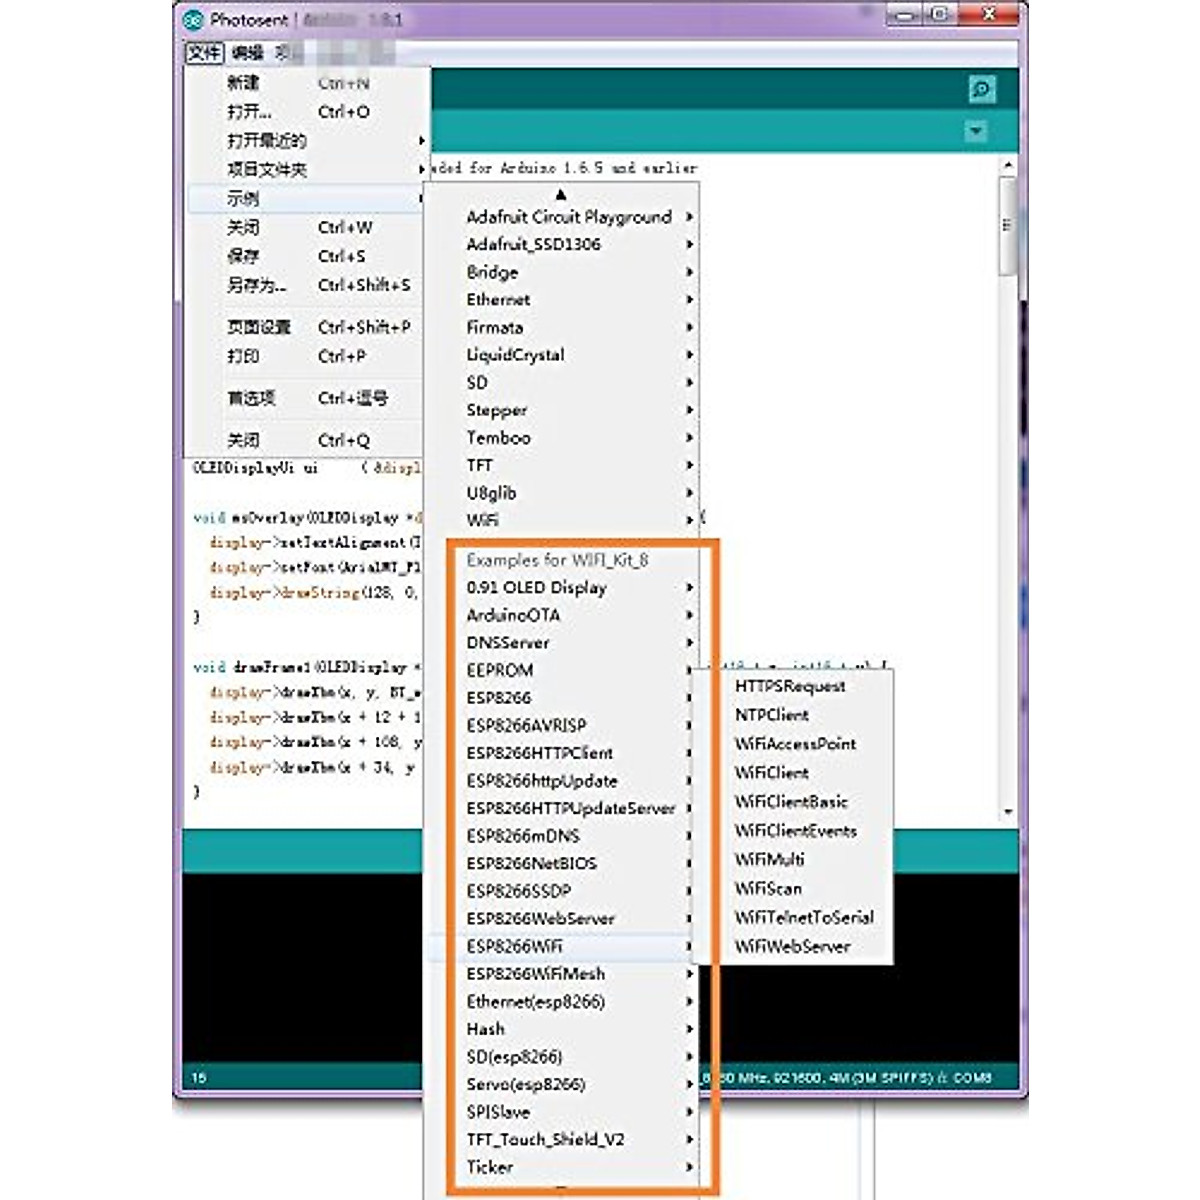
Task: Expand Adafruit Circuit Playground examples
Action: click(568, 217)
